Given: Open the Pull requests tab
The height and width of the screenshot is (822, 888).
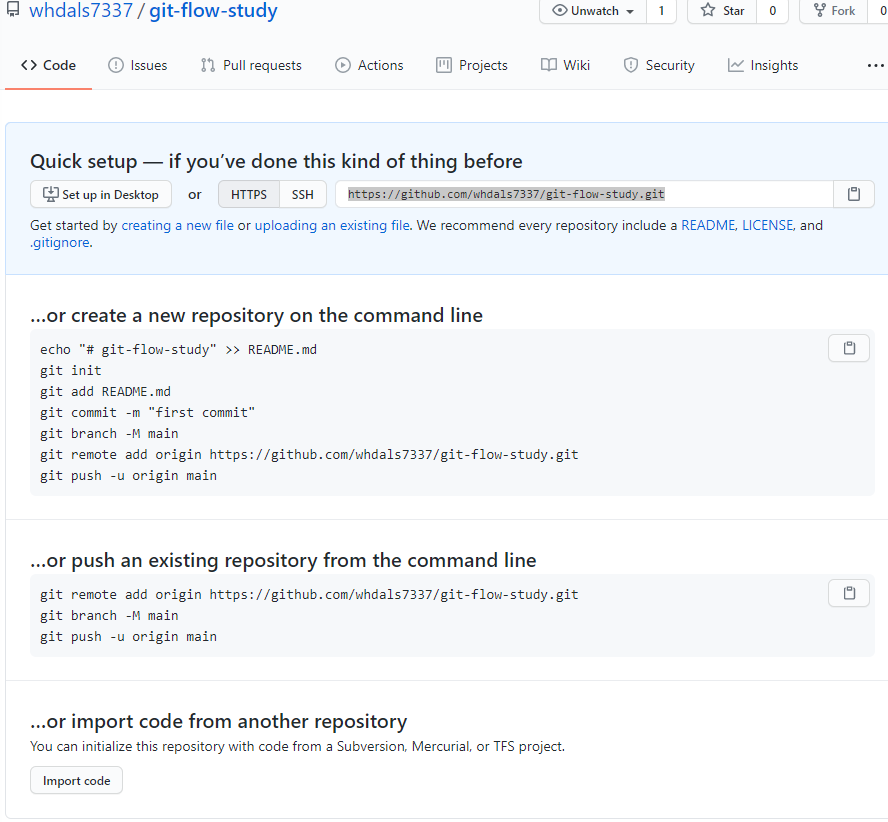Looking at the screenshot, I should coord(251,66).
